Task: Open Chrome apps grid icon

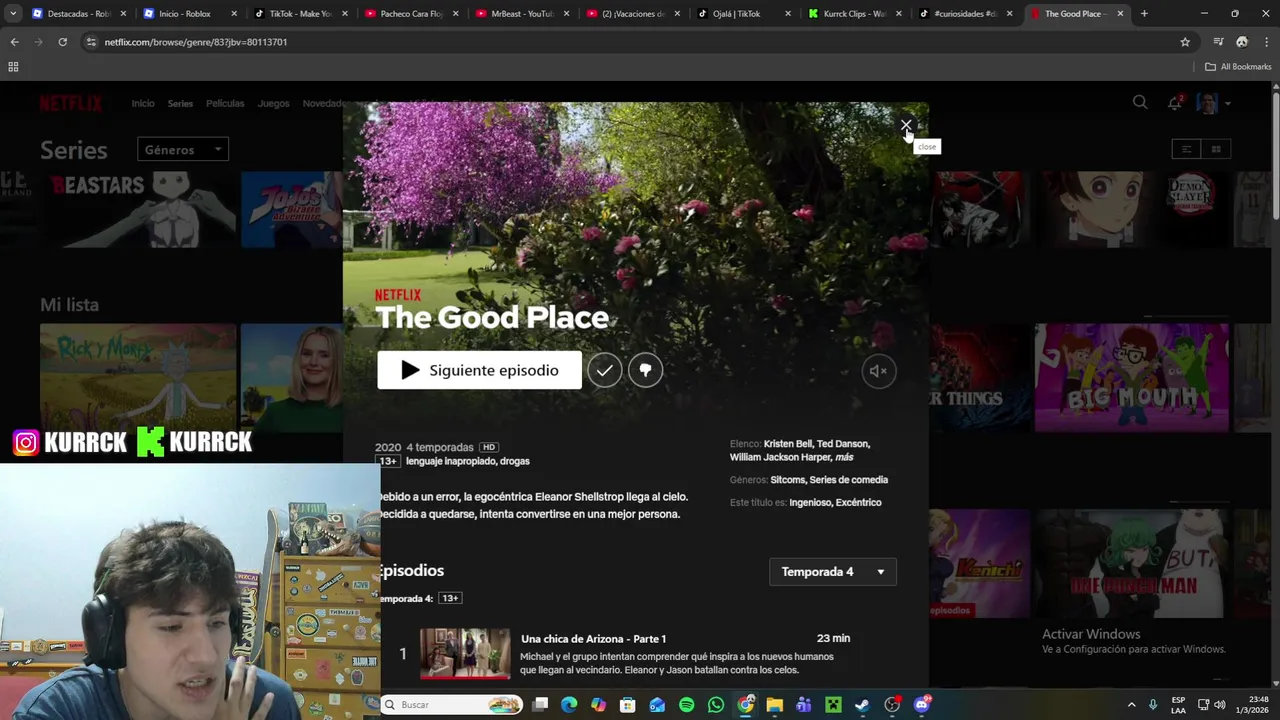Action: pos(13,67)
